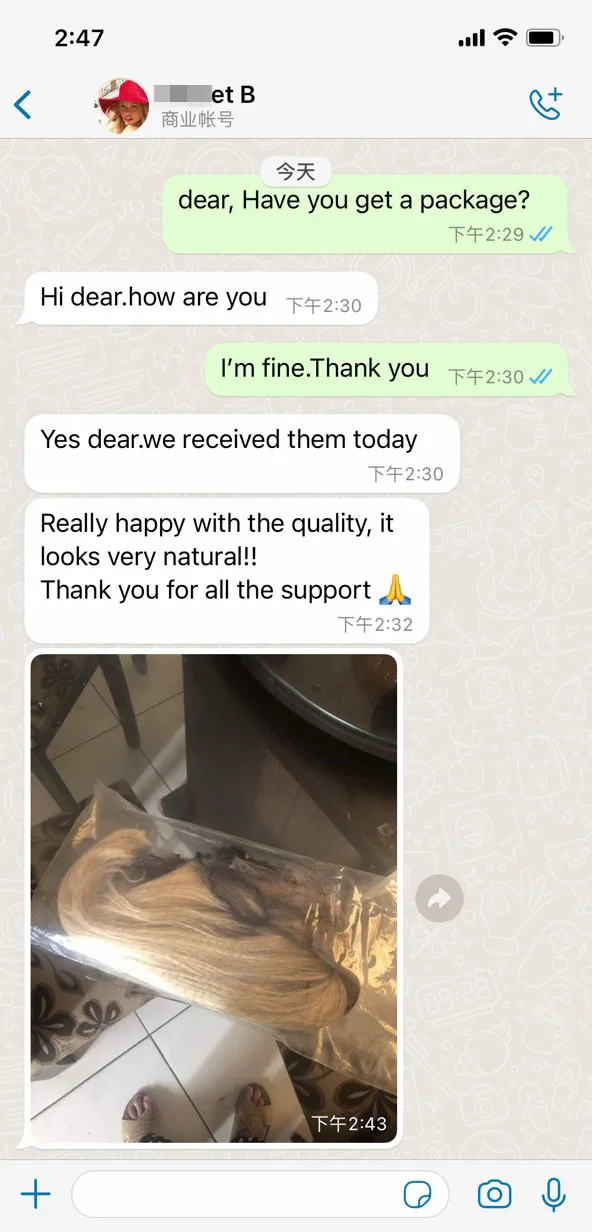The image size is (592, 1232).
Task: Tap the battery indicator in status bar
Action: 545,38
